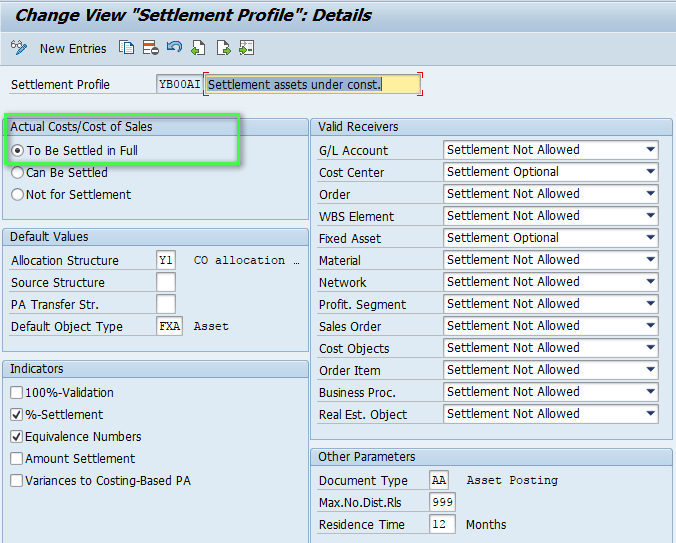The image size is (676, 543).
Task: Click the Residence Time field
Action: coord(442,525)
